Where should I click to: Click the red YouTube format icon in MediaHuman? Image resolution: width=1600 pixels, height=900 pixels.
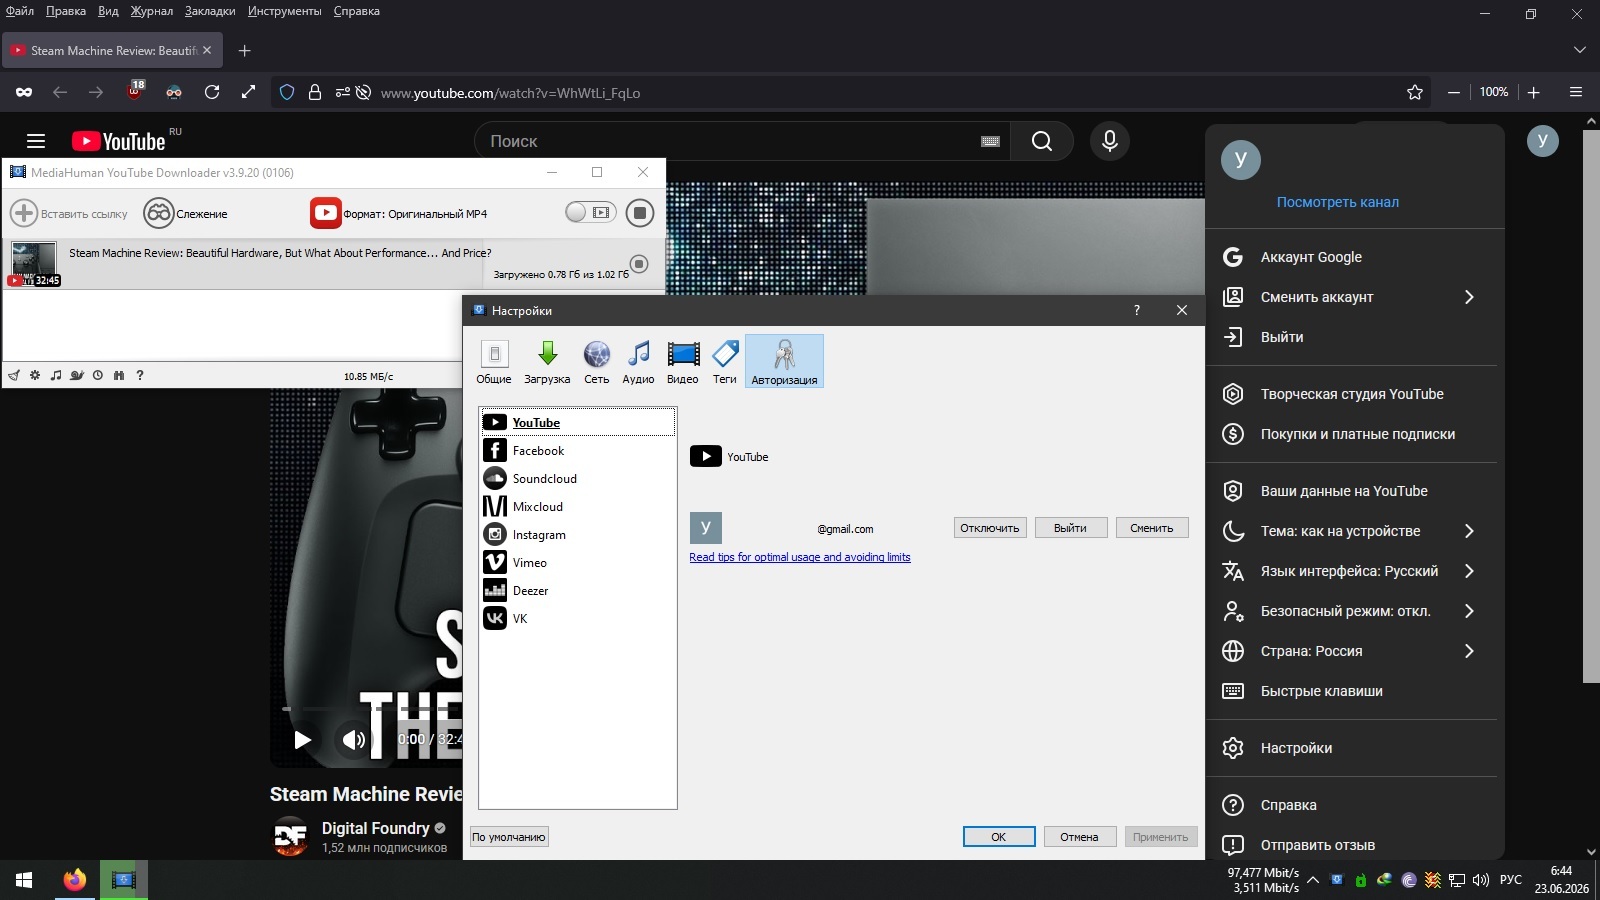325,213
